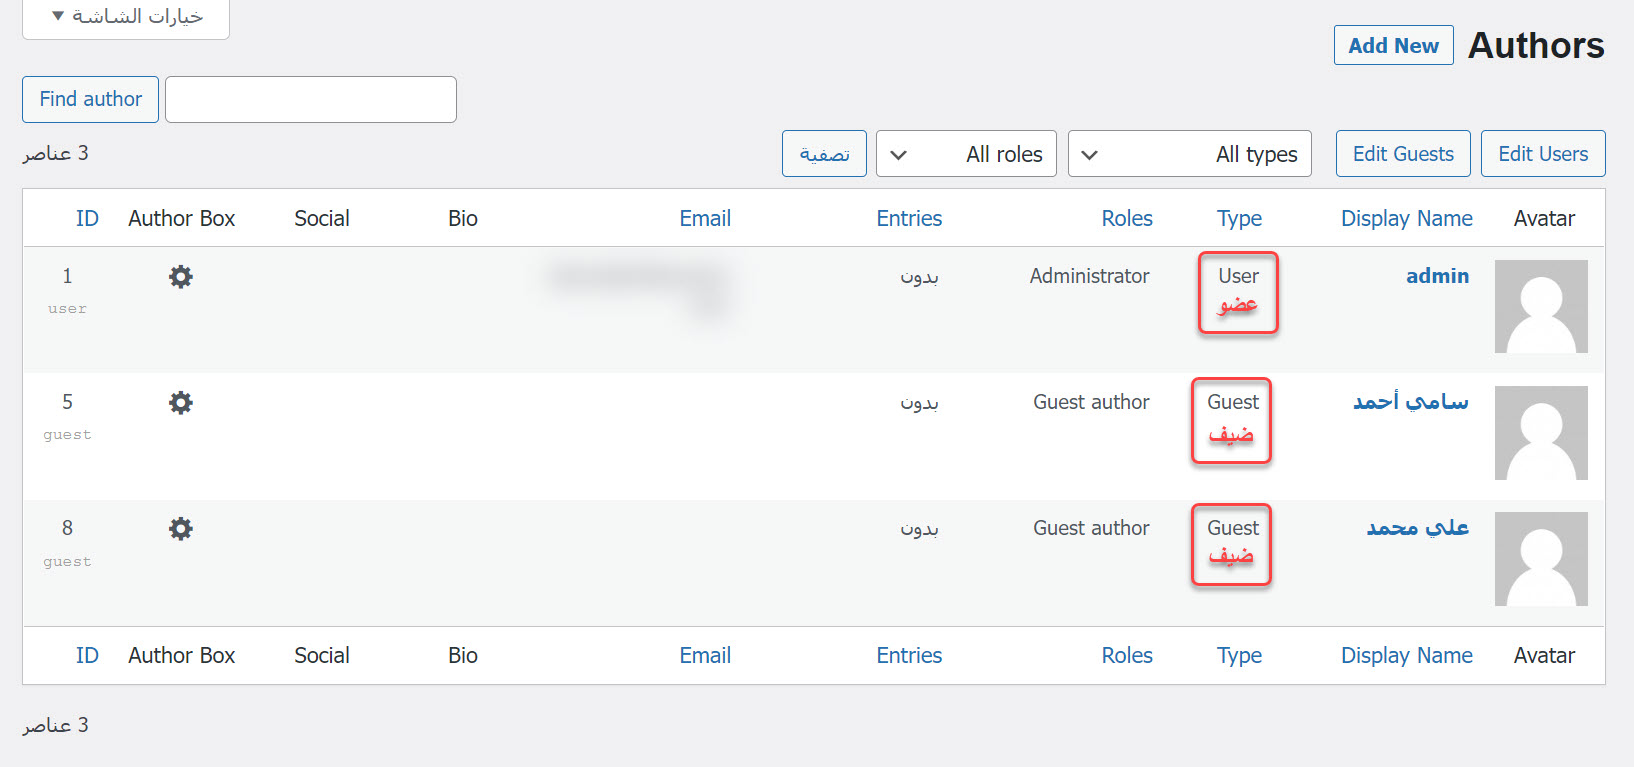Open author سامي أحمد link
The image size is (1634, 767).
[x=1410, y=402]
